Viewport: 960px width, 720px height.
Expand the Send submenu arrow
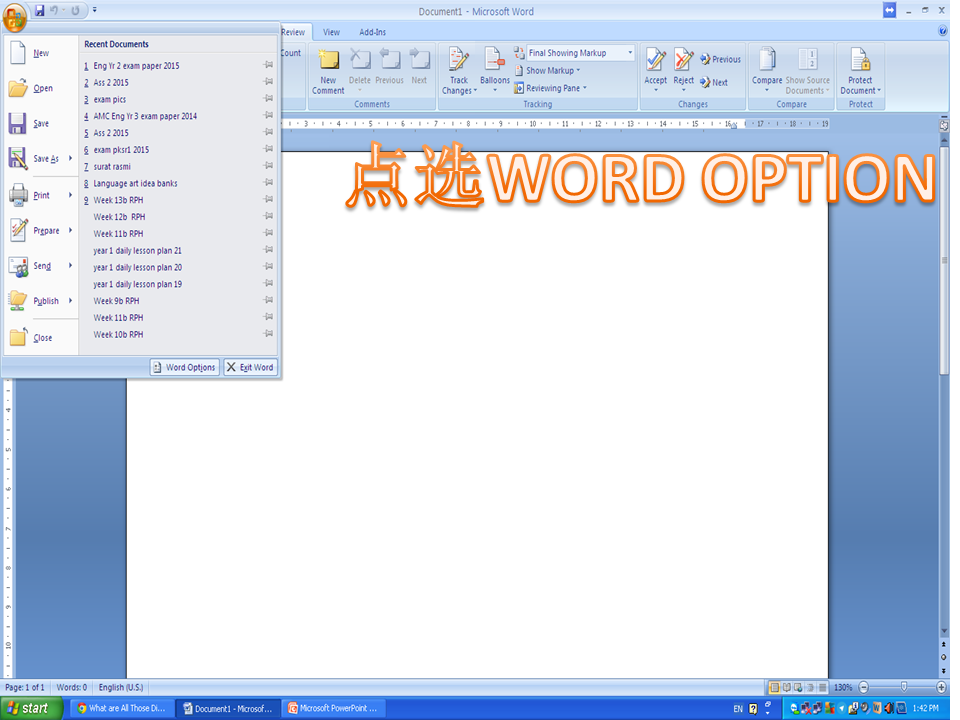[x=70, y=266]
